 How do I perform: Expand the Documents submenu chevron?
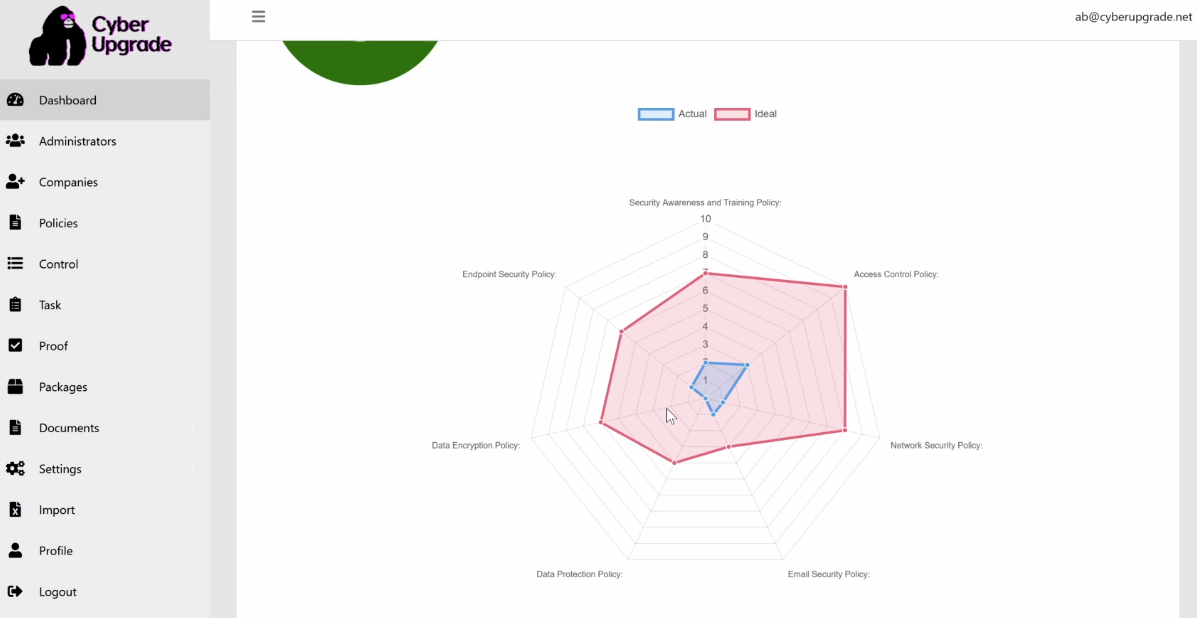[193, 428]
